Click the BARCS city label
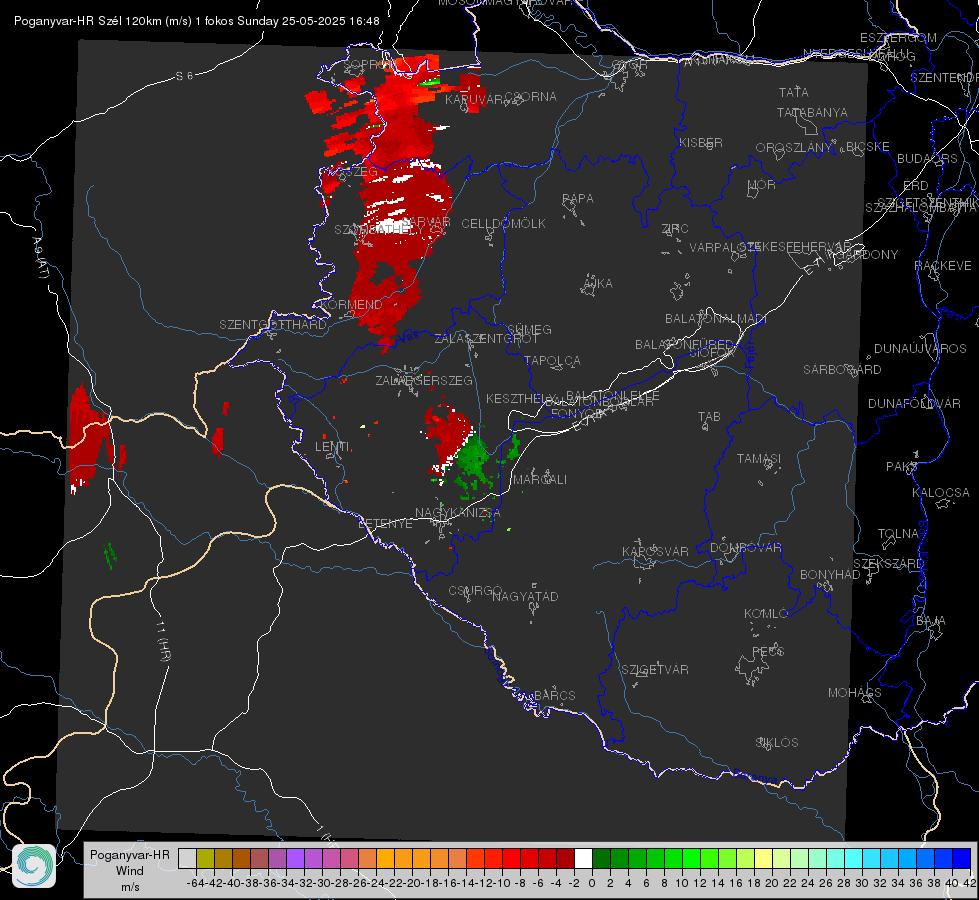This screenshot has height=900, width=979. [x=554, y=695]
